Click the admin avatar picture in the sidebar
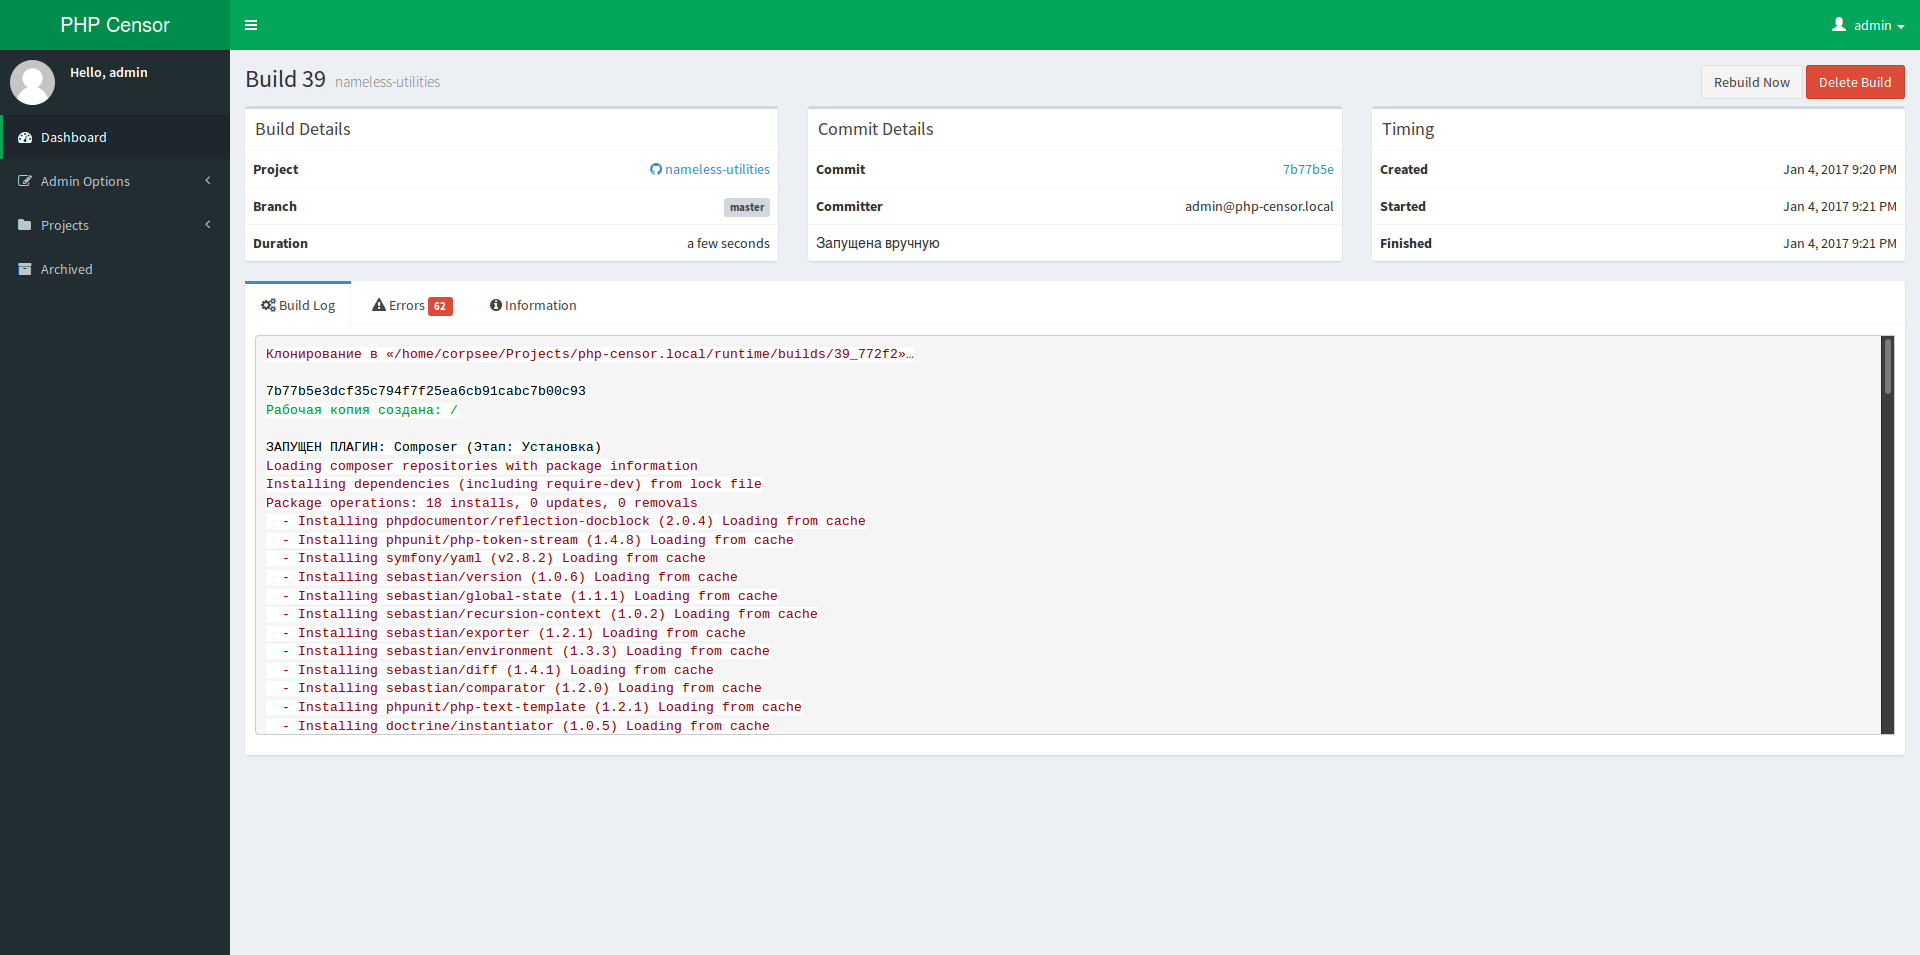The width and height of the screenshot is (1920, 955). coord(32,82)
